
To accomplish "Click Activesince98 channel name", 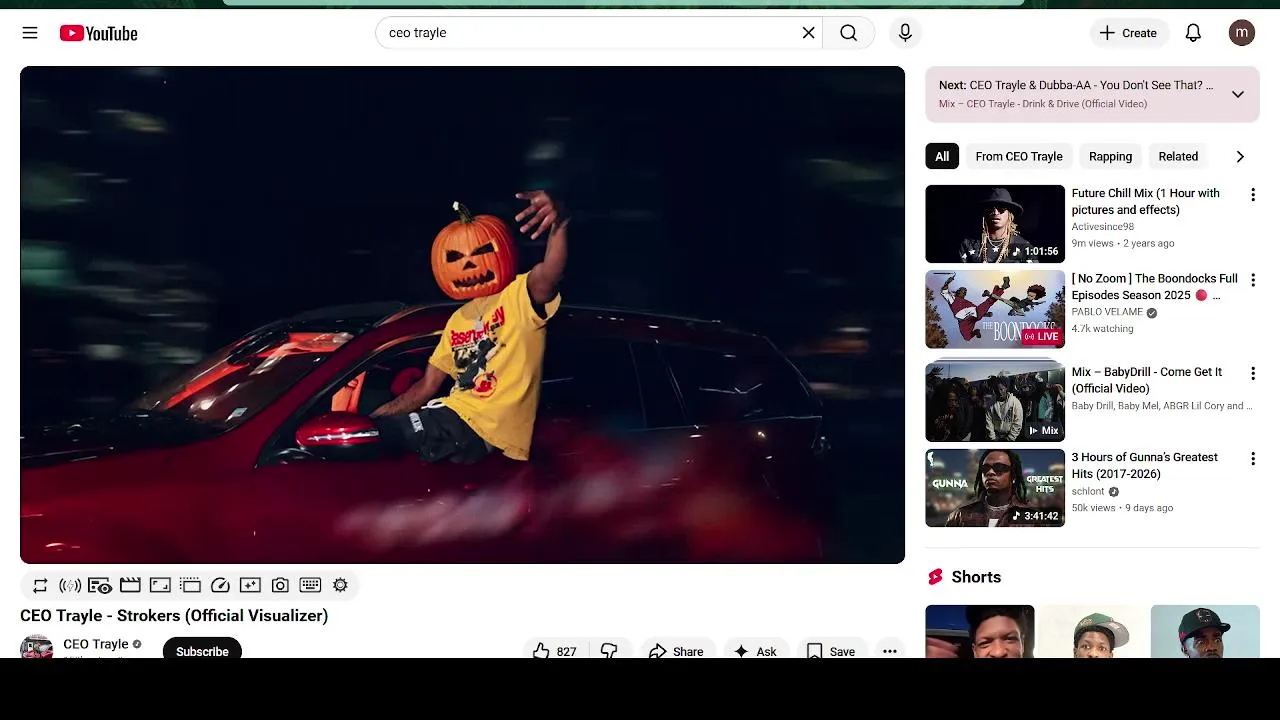I will 1103,227.
